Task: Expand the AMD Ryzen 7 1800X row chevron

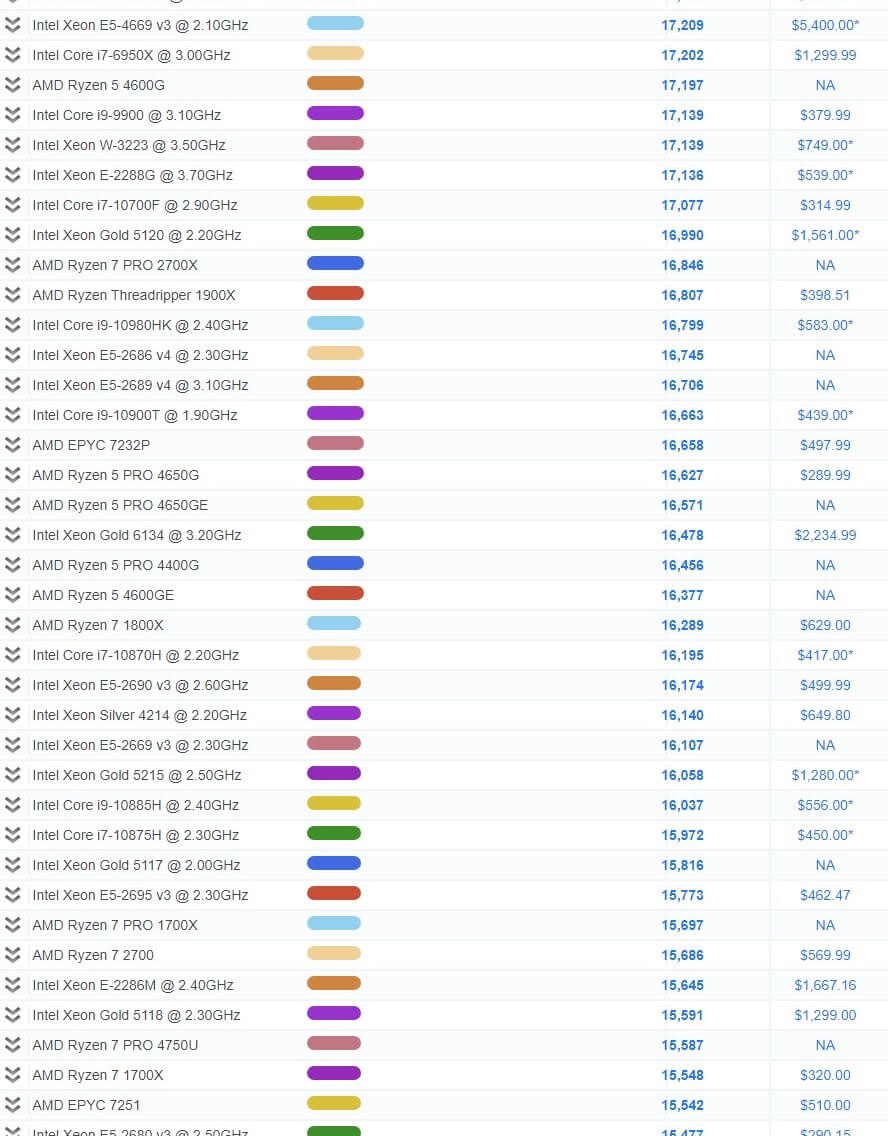Action: point(12,625)
